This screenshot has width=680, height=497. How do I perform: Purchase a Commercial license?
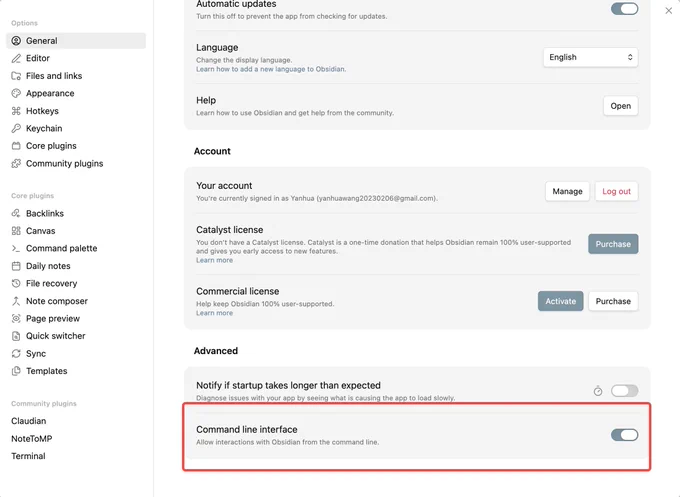(613, 301)
